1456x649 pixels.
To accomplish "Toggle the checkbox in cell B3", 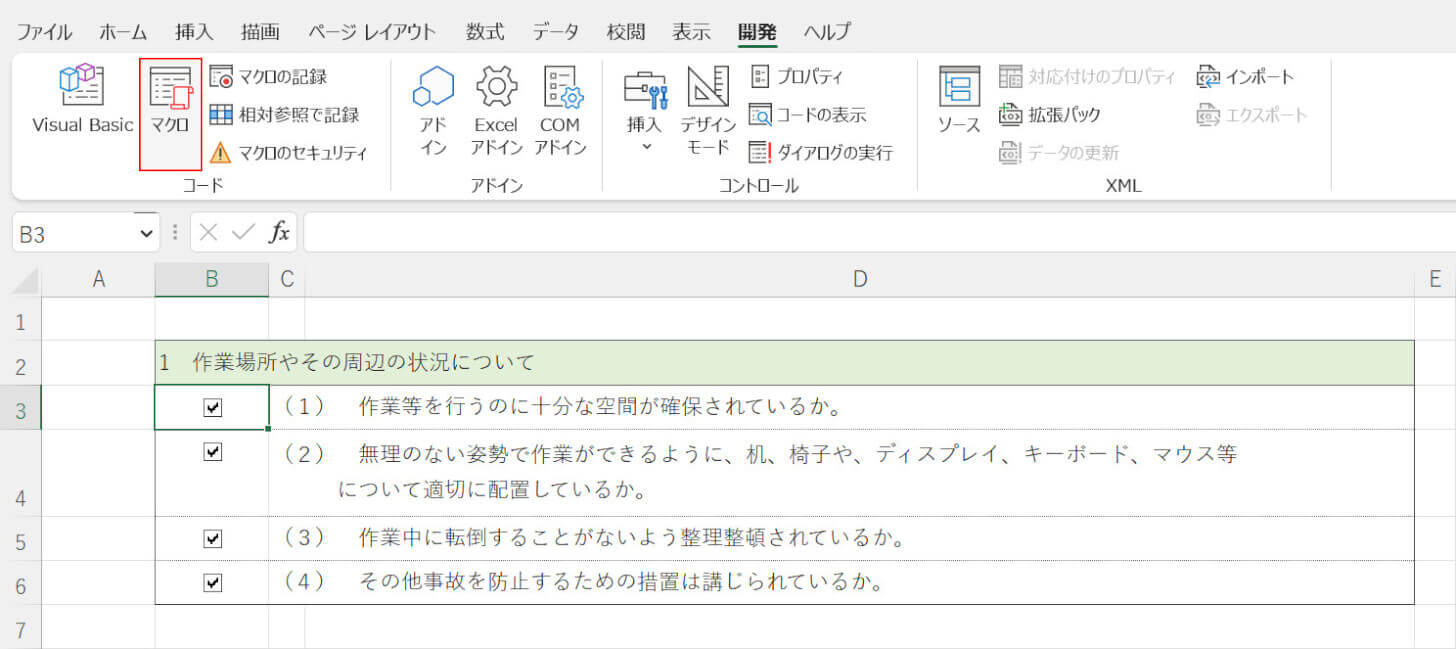I will (x=211, y=405).
